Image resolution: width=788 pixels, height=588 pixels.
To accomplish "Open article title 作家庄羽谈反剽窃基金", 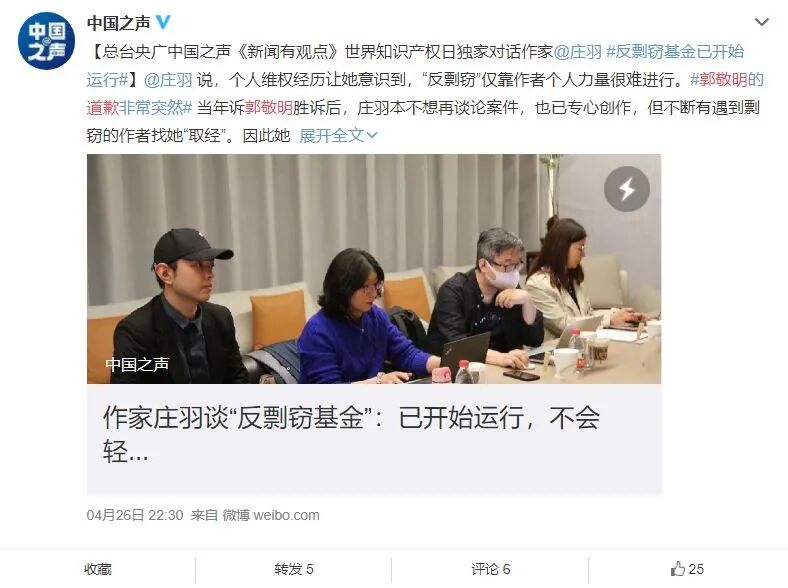I will pyautogui.click(x=351, y=433).
